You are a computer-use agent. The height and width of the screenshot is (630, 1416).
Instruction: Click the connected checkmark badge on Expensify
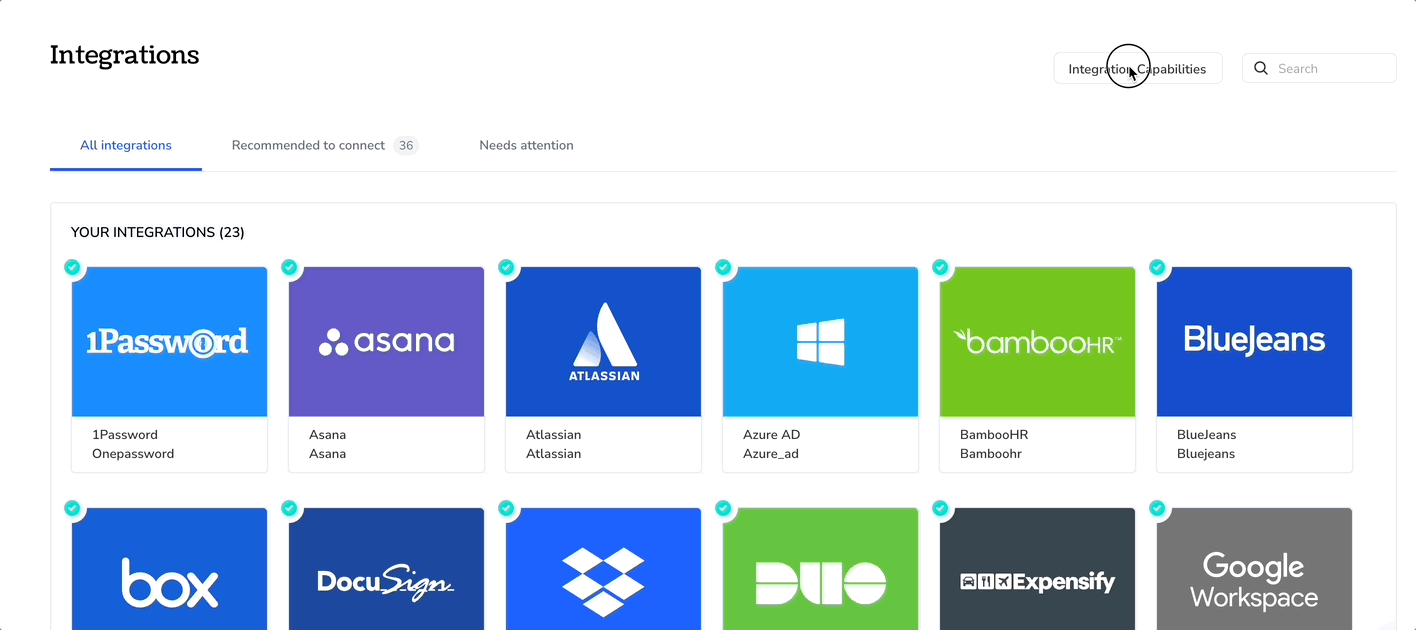coord(940,508)
